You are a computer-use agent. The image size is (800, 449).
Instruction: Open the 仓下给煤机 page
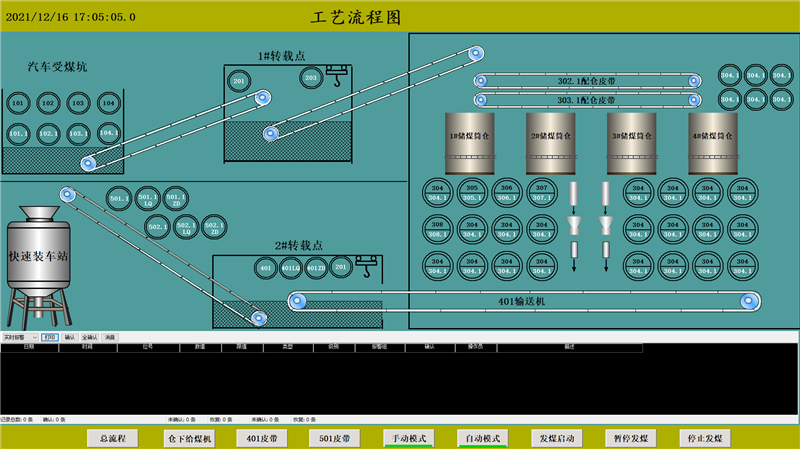pos(188,438)
